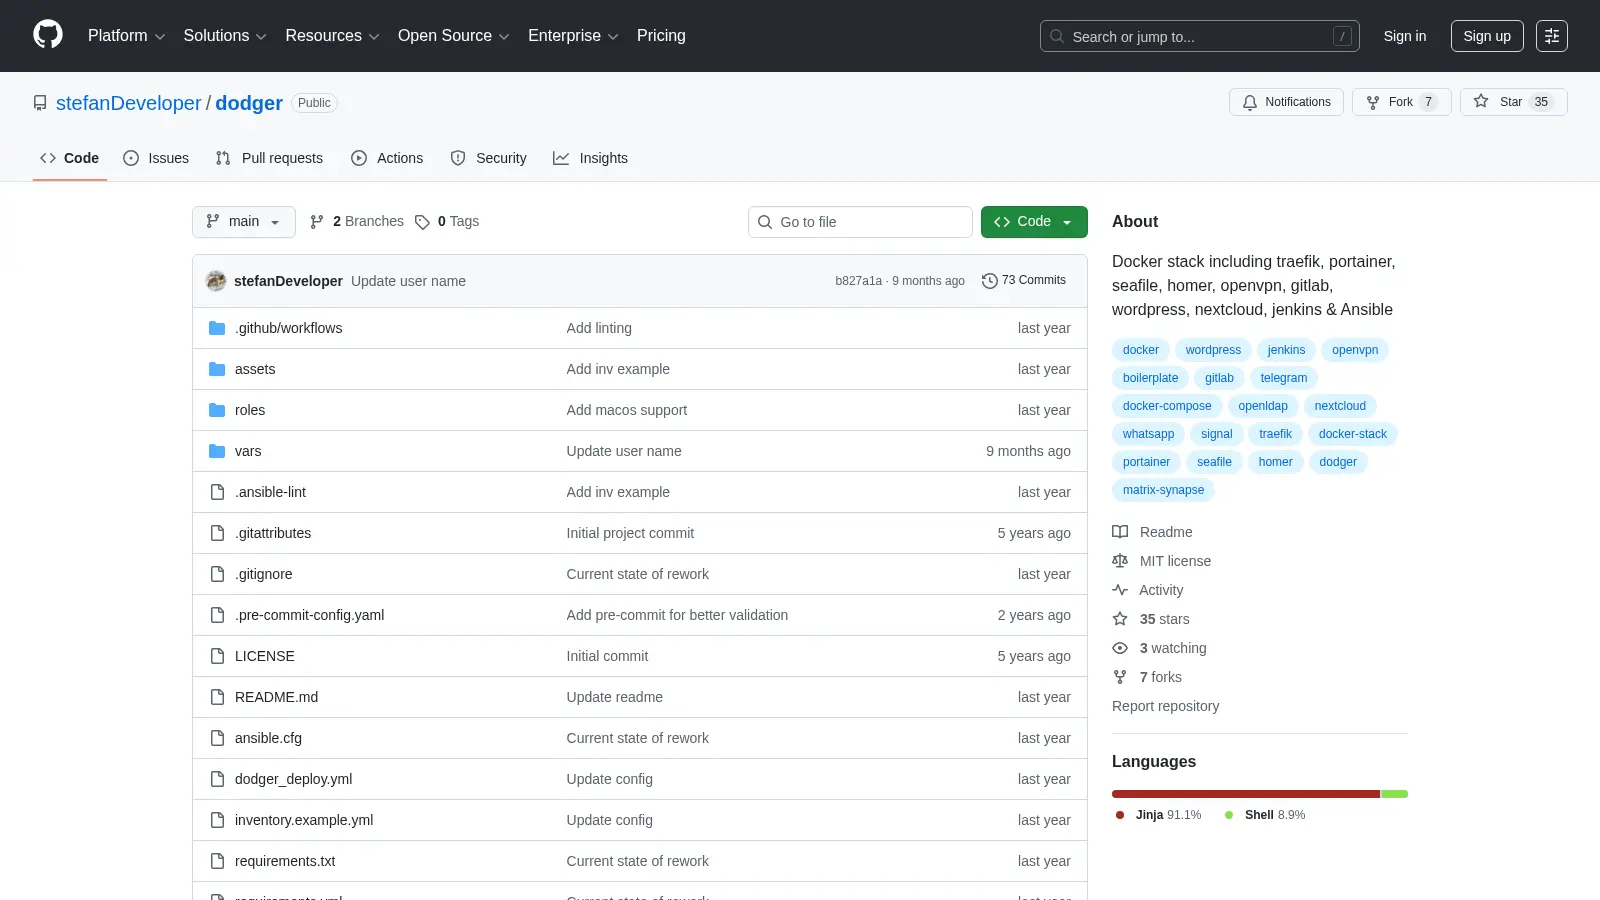
Task: Open the header settings icon button
Action: coord(1552,36)
